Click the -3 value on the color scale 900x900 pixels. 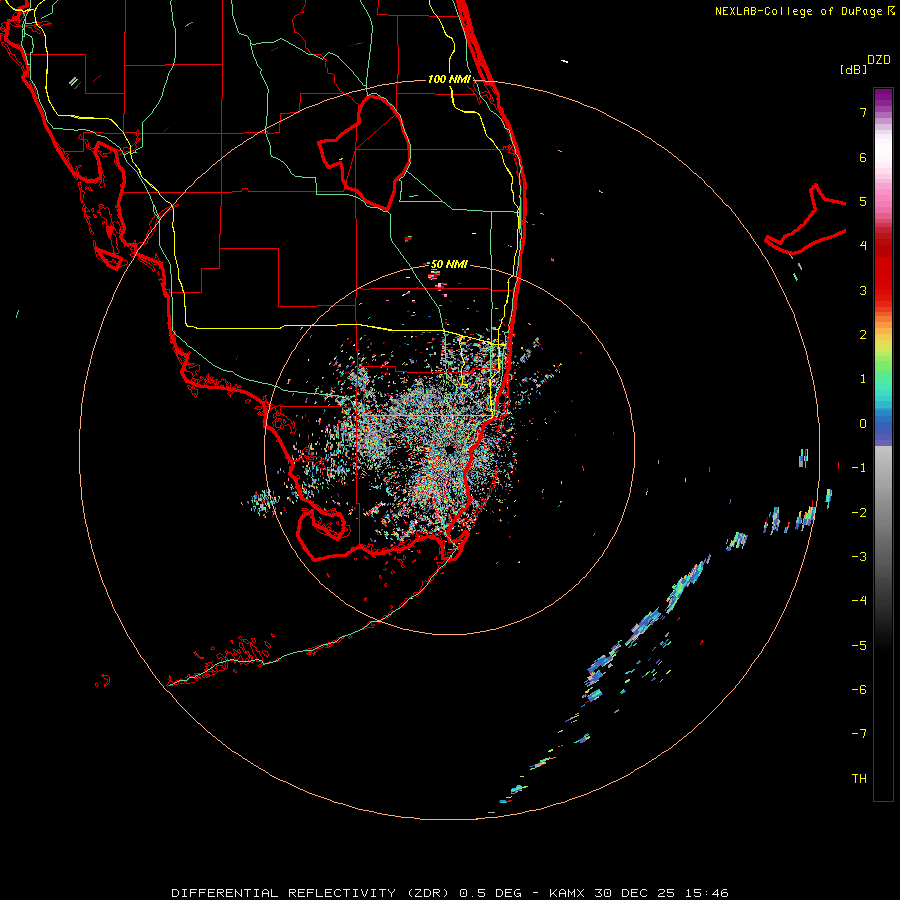click(x=859, y=556)
